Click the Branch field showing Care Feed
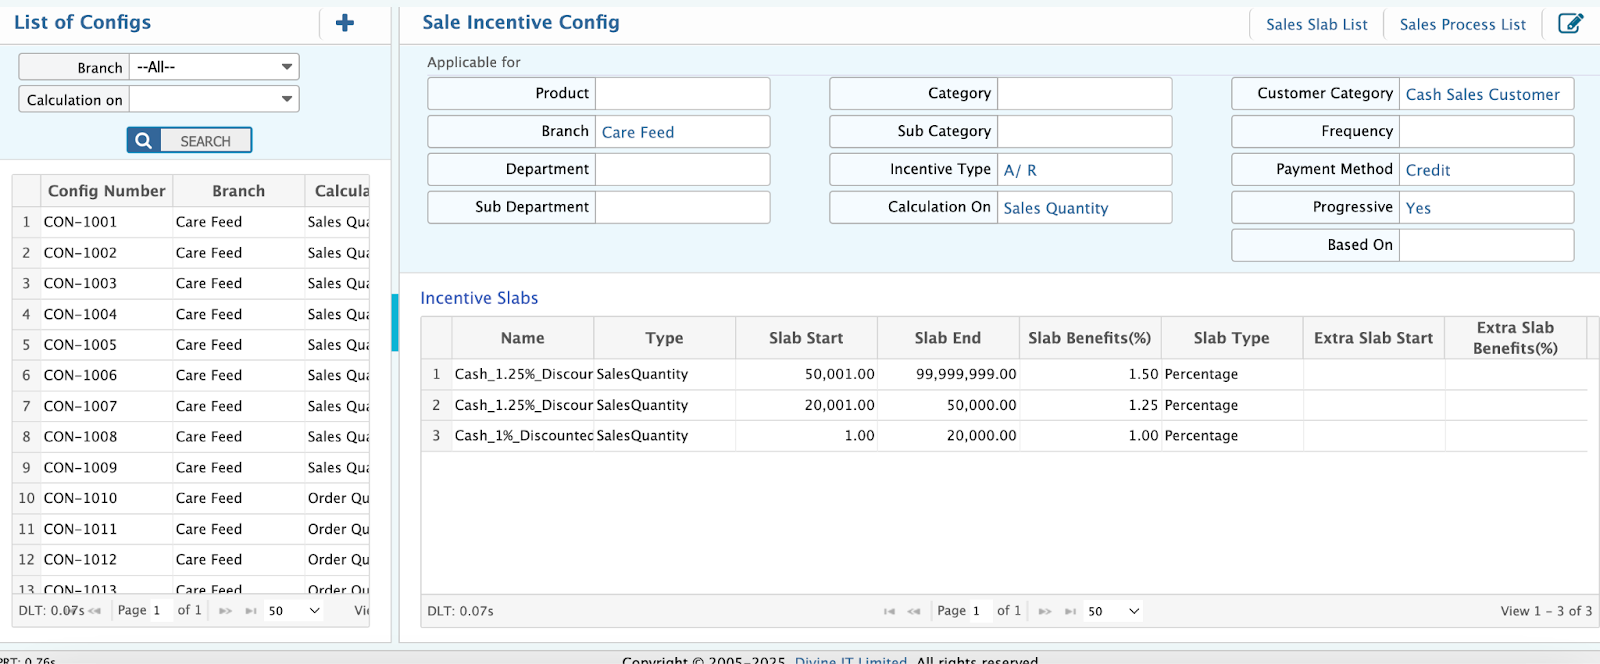 click(682, 131)
